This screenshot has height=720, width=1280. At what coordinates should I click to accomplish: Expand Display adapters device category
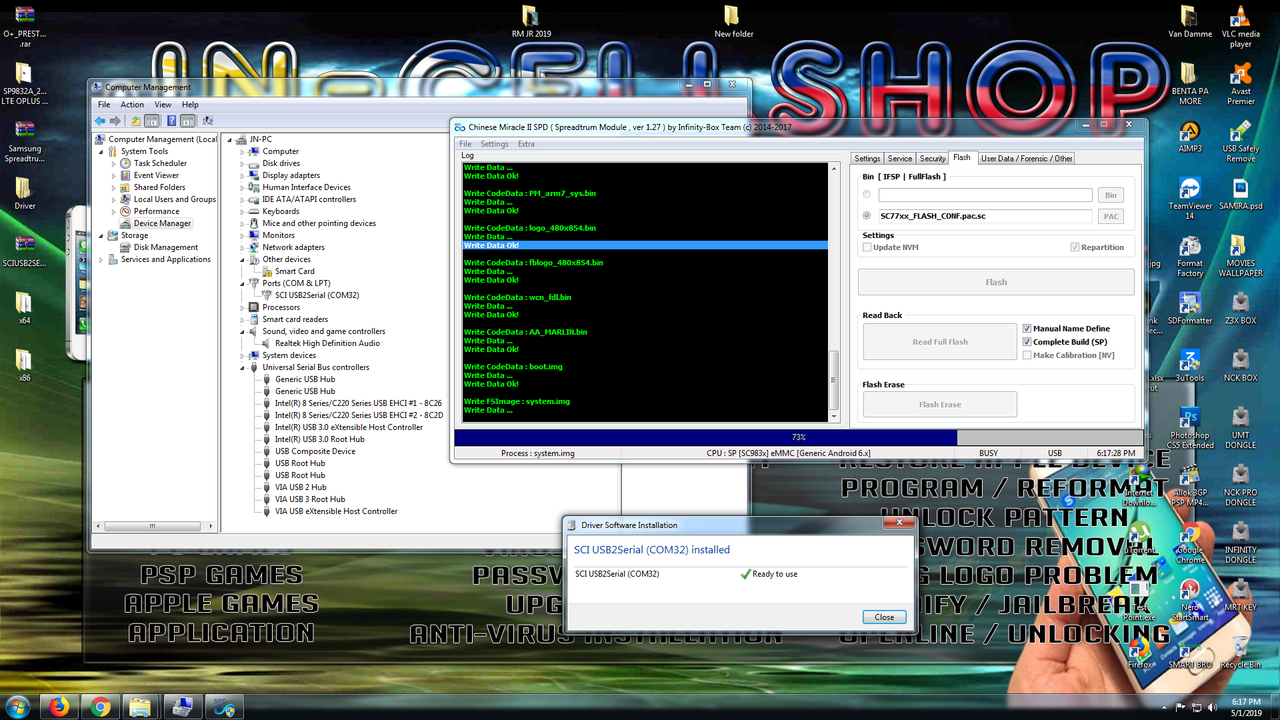[x=242, y=175]
